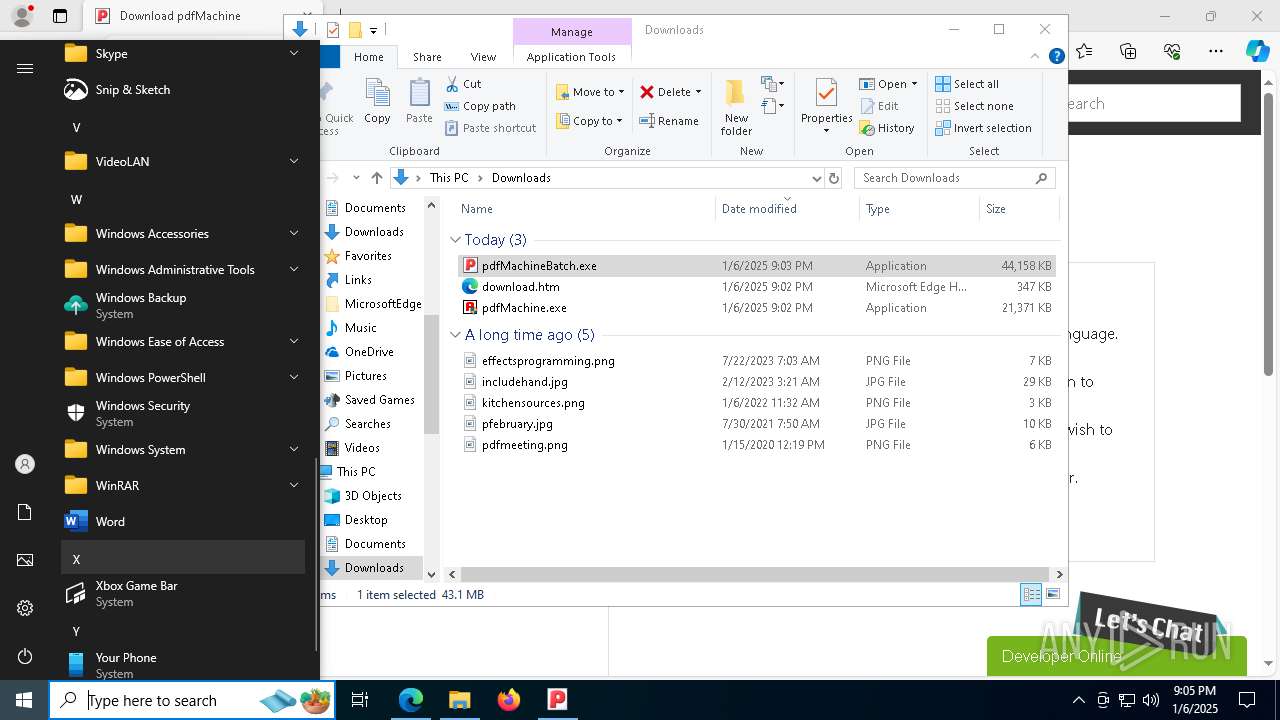
Task: Sort by Size column header
Action: (x=1018, y=209)
